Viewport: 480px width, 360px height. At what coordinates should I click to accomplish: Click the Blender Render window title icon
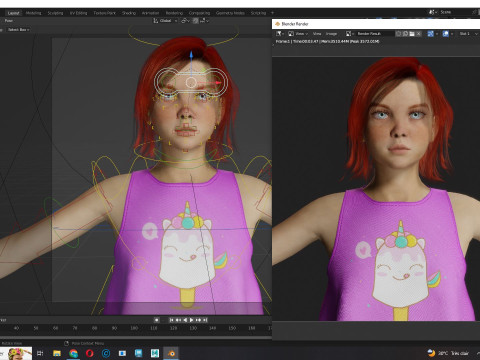coord(277,24)
